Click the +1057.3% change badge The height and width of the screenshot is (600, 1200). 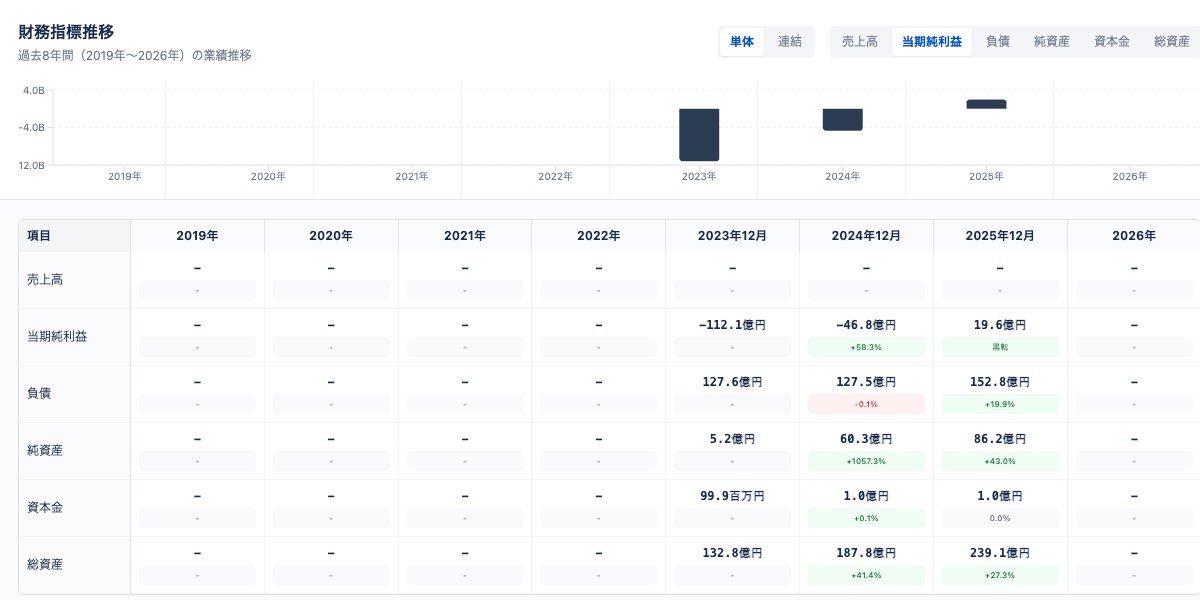[866, 461]
